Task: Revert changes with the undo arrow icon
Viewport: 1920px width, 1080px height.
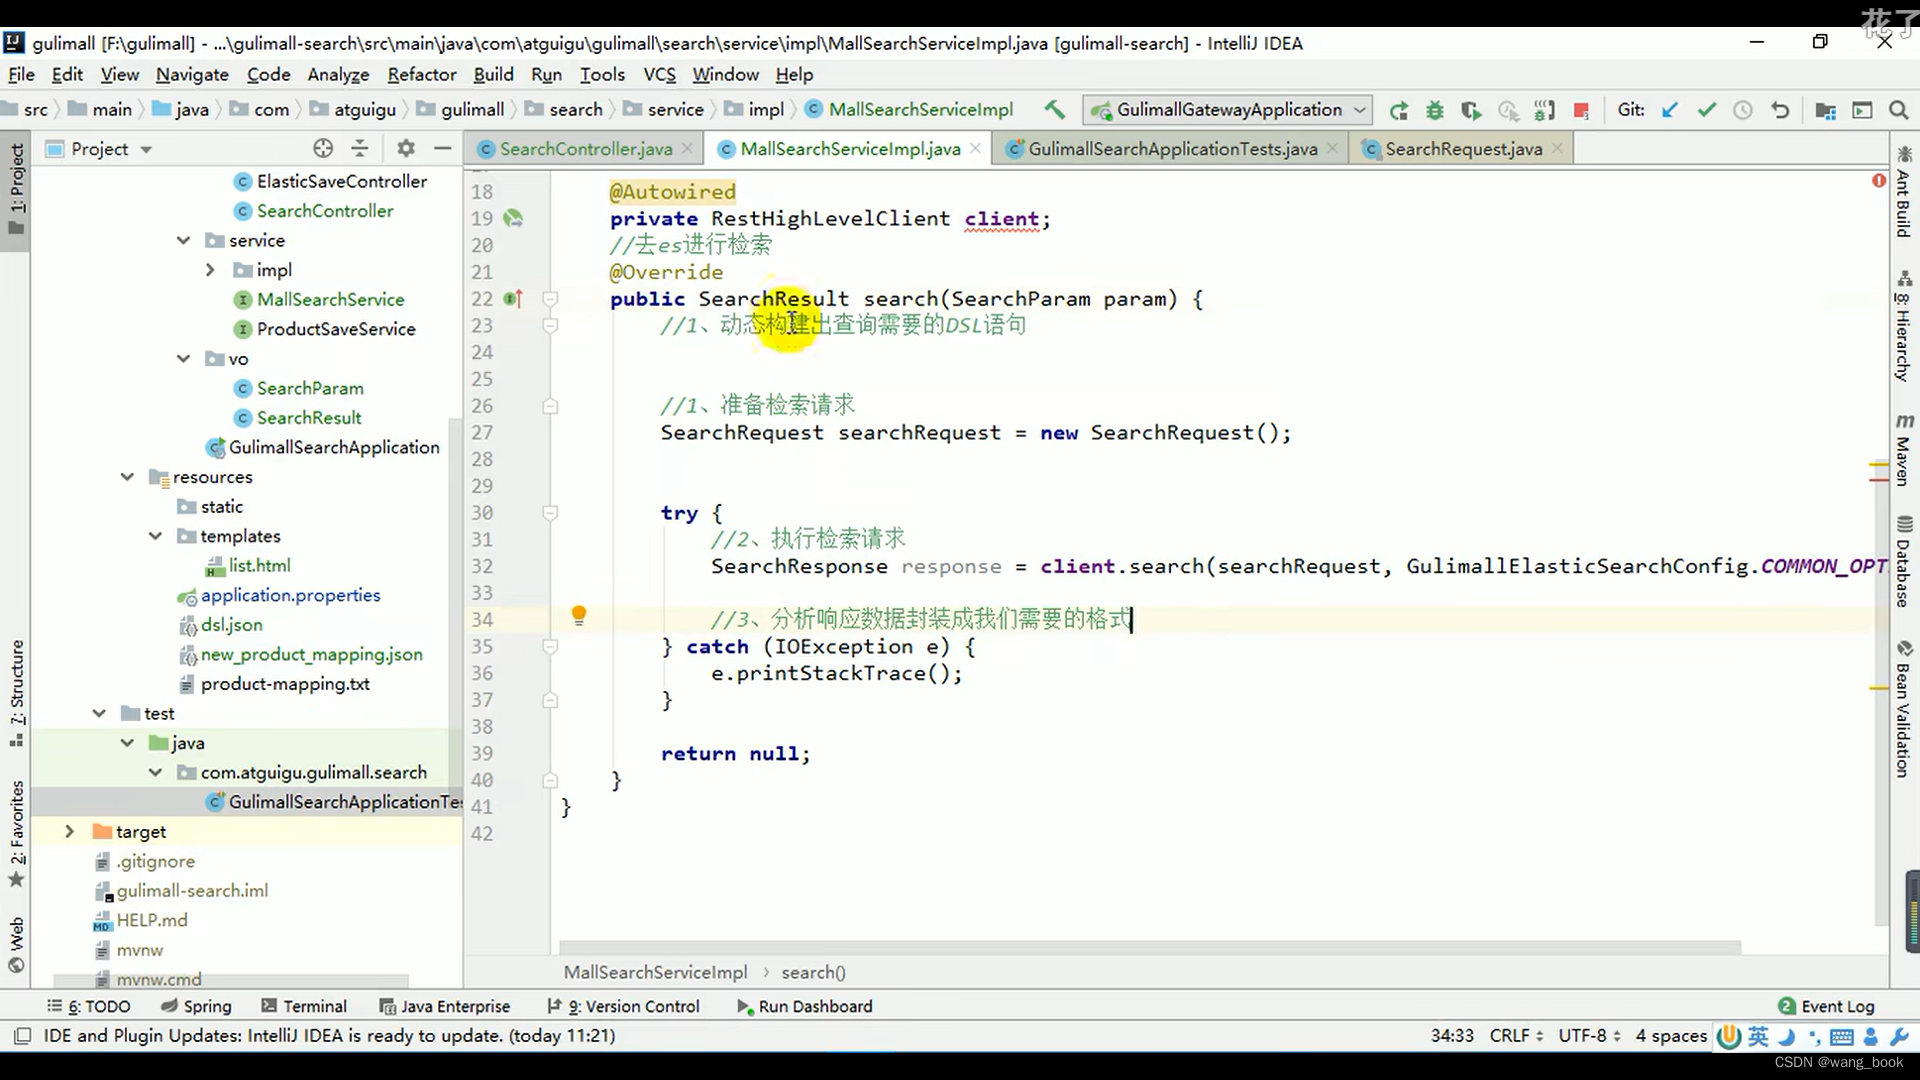Action: (1780, 110)
